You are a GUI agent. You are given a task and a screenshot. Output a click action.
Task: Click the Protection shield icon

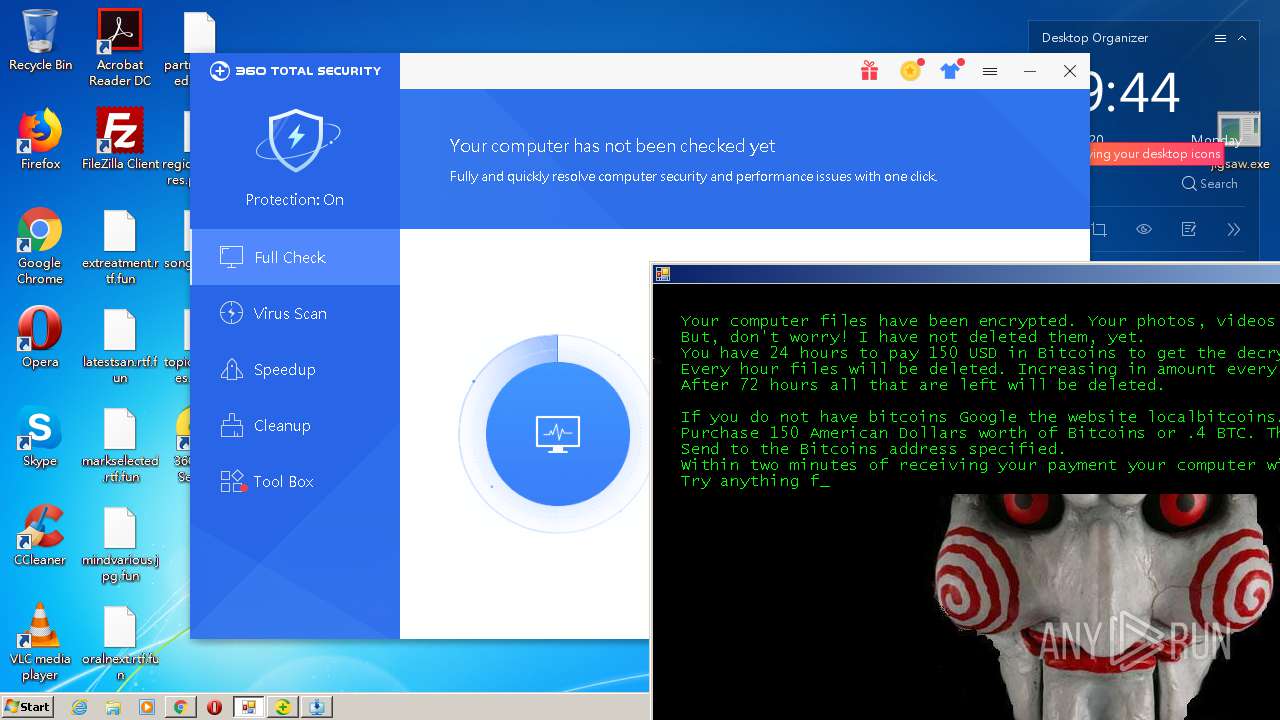(296, 140)
